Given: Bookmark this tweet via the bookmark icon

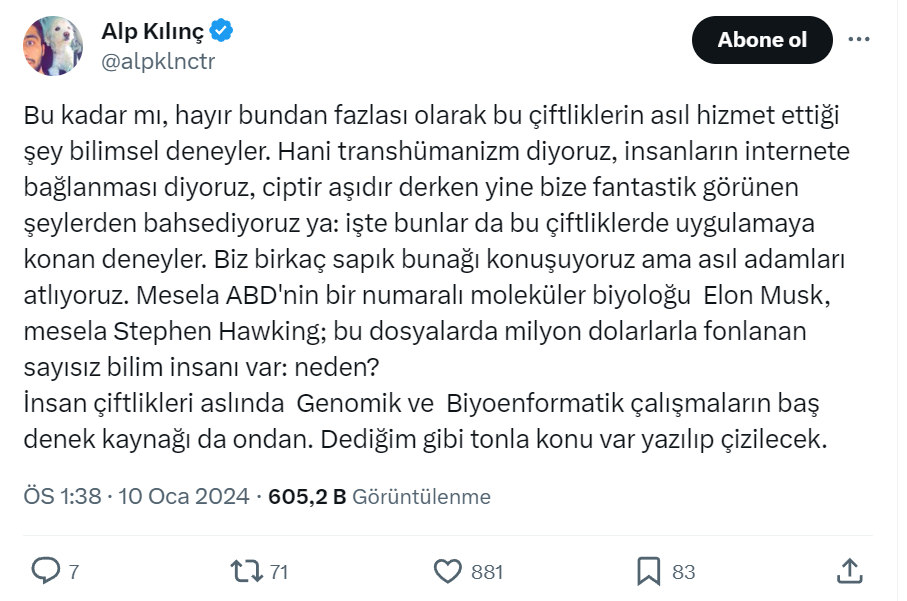Looking at the screenshot, I should pos(648,571).
